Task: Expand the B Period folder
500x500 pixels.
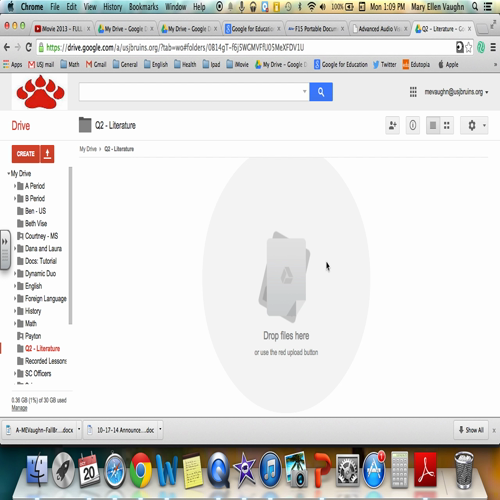Action: point(15,198)
